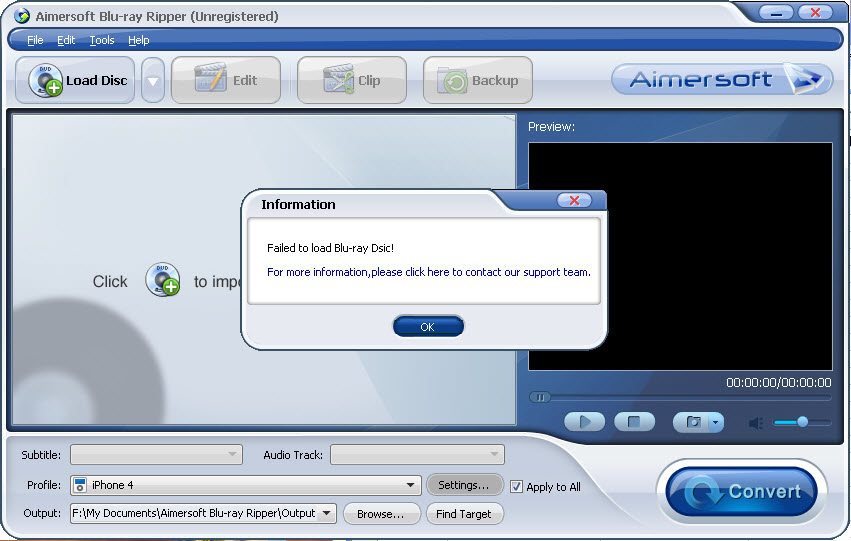This screenshot has height=541, width=851.
Task: Click the black preview video area
Action: [x=681, y=257]
